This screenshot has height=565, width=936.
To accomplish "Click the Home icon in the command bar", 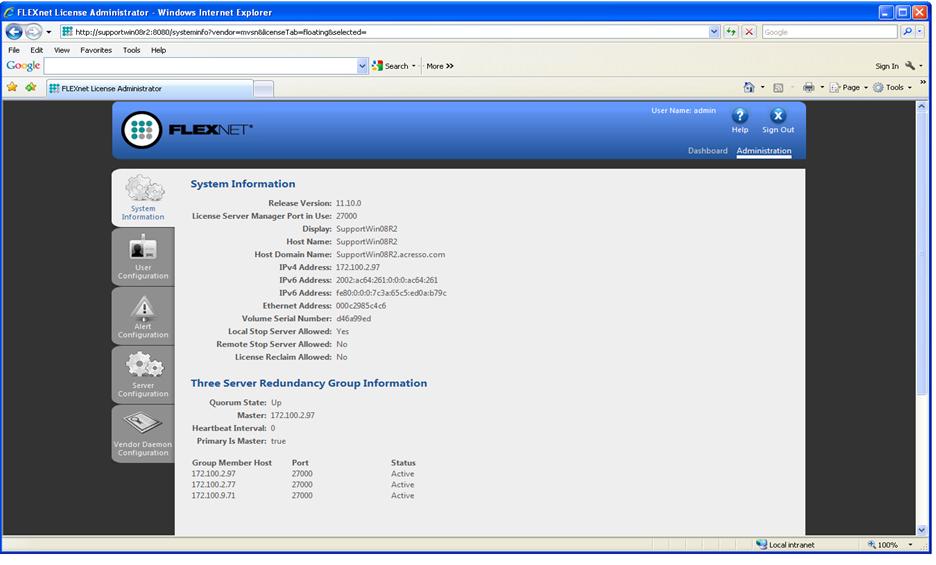I will click(x=749, y=88).
